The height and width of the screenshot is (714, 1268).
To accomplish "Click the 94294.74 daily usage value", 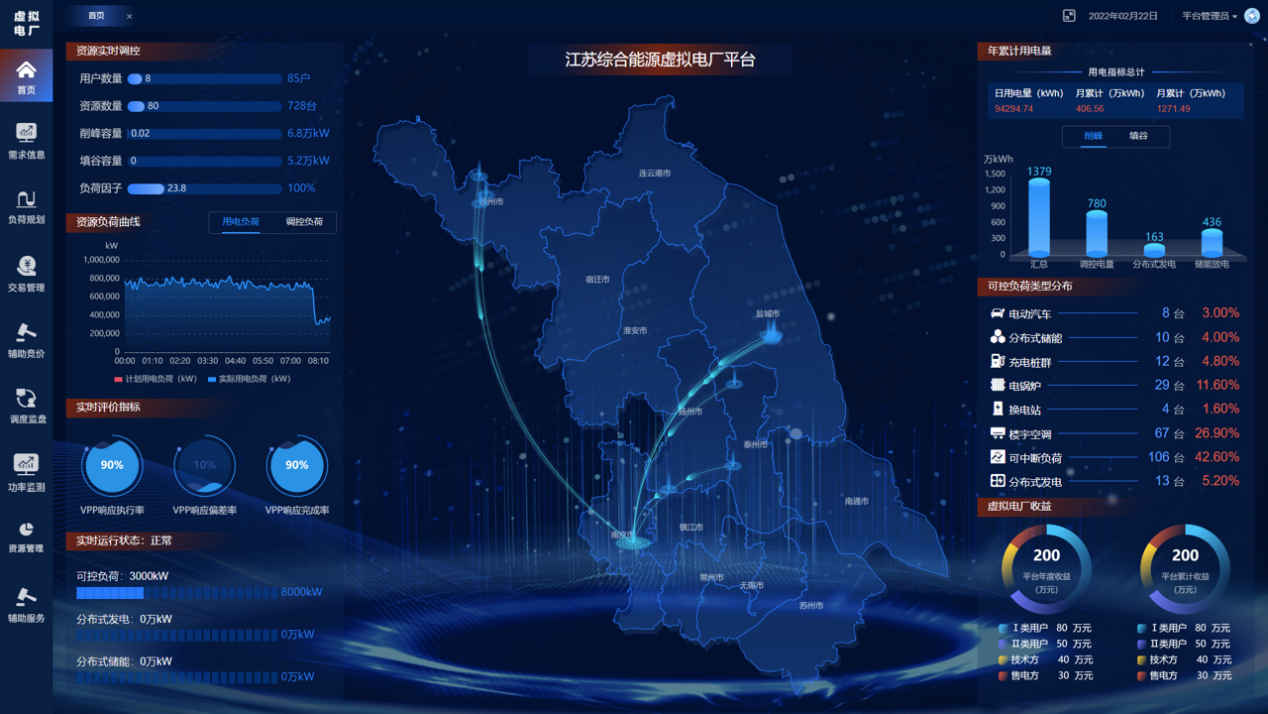I will (x=1013, y=109).
